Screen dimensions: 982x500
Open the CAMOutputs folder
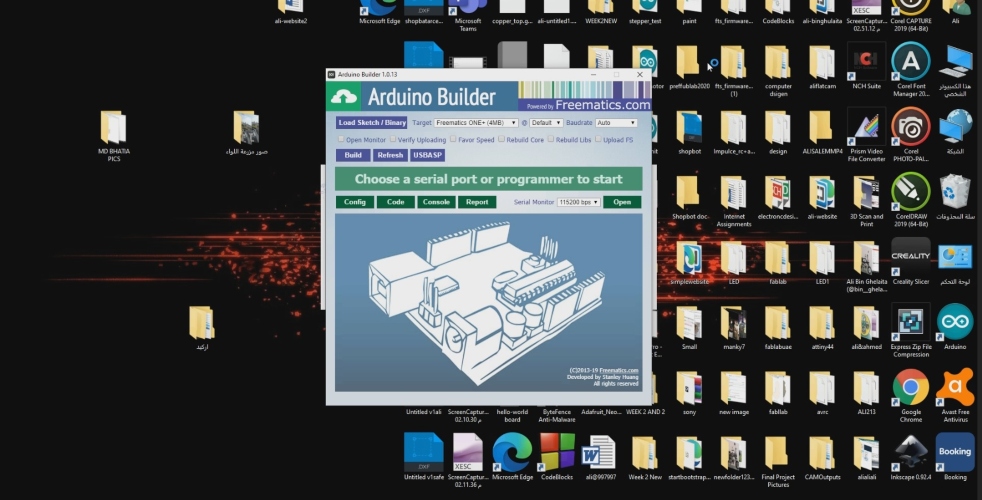click(822, 452)
